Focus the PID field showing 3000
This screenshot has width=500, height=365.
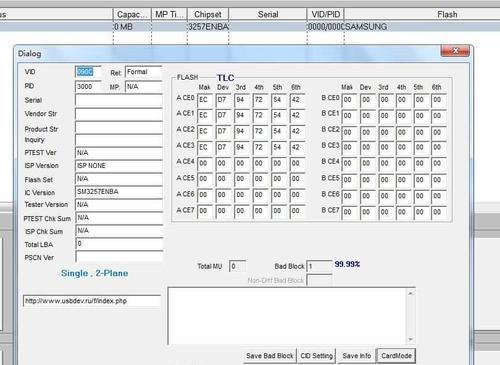click(x=88, y=87)
